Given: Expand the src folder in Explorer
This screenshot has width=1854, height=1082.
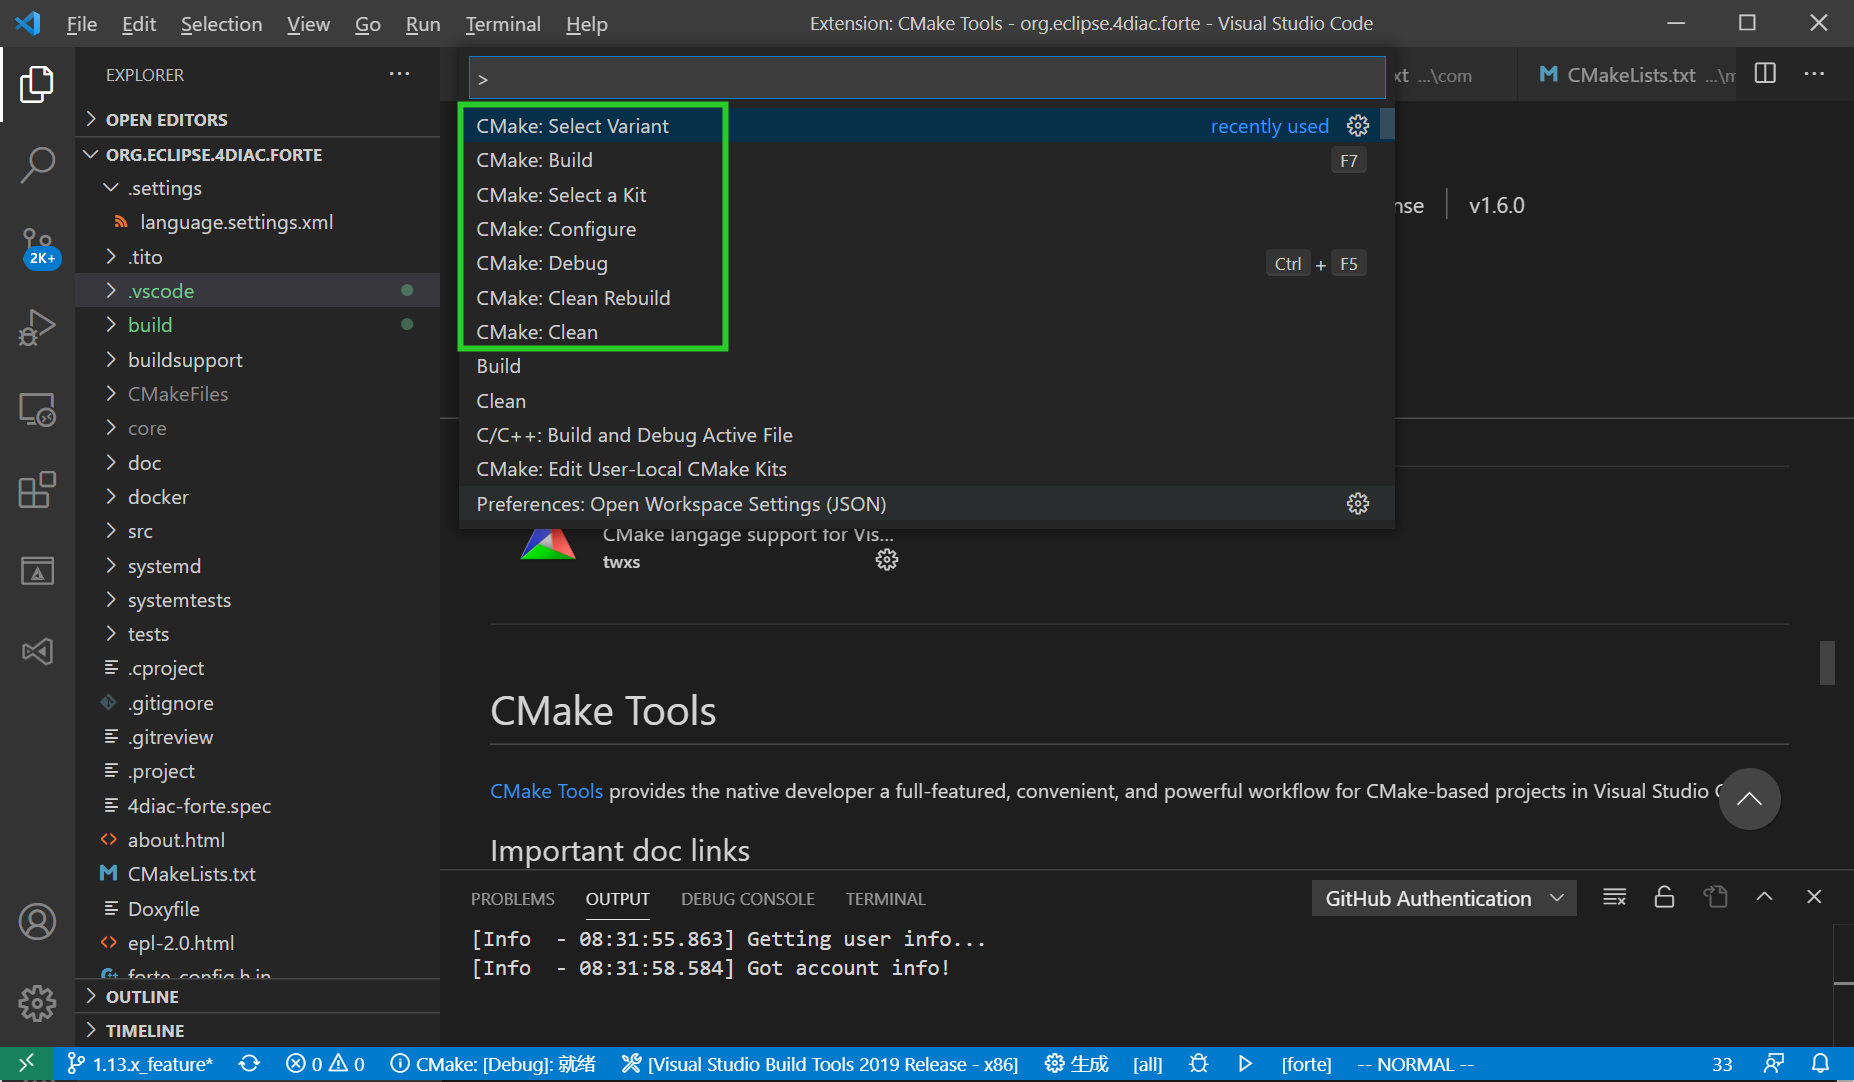Looking at the screenshot, I should click(140, 530).
